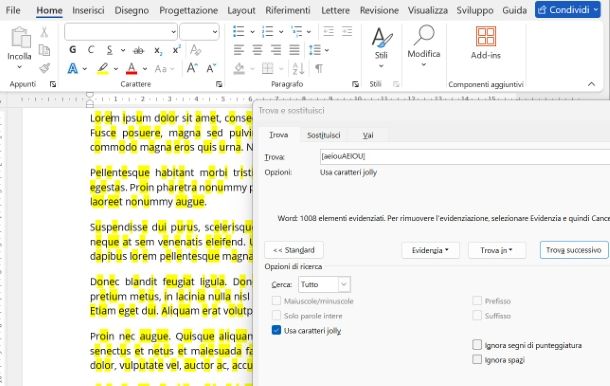Align text right

(276, 50)
